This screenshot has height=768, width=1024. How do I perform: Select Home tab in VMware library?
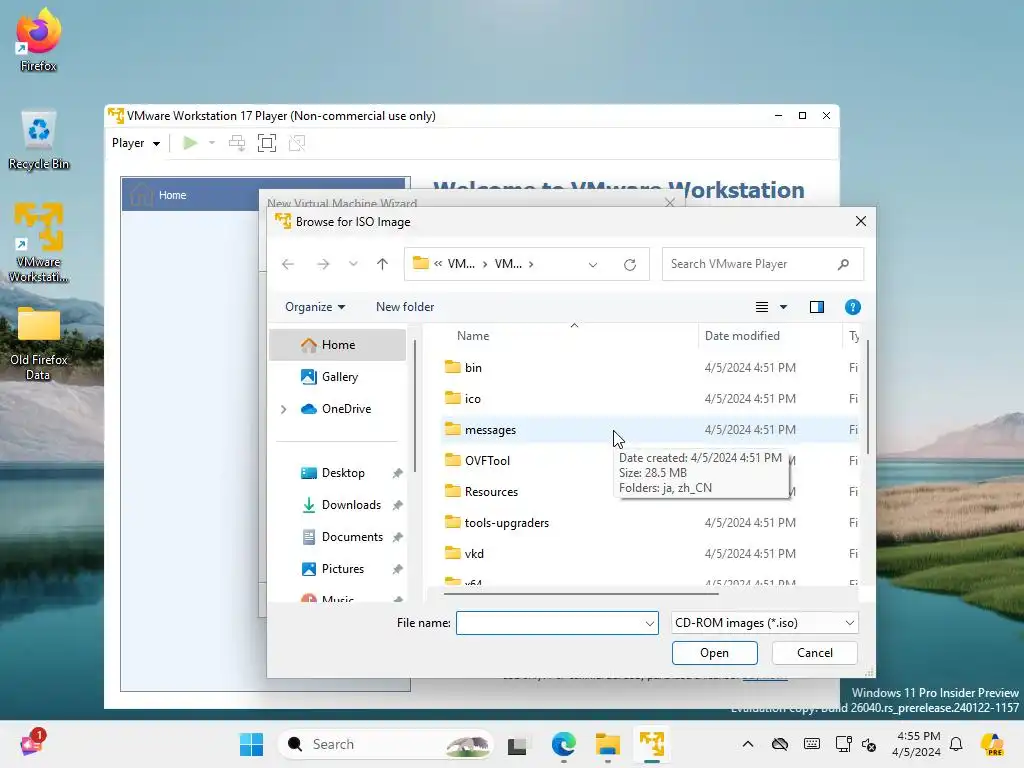tap(265, 195)
